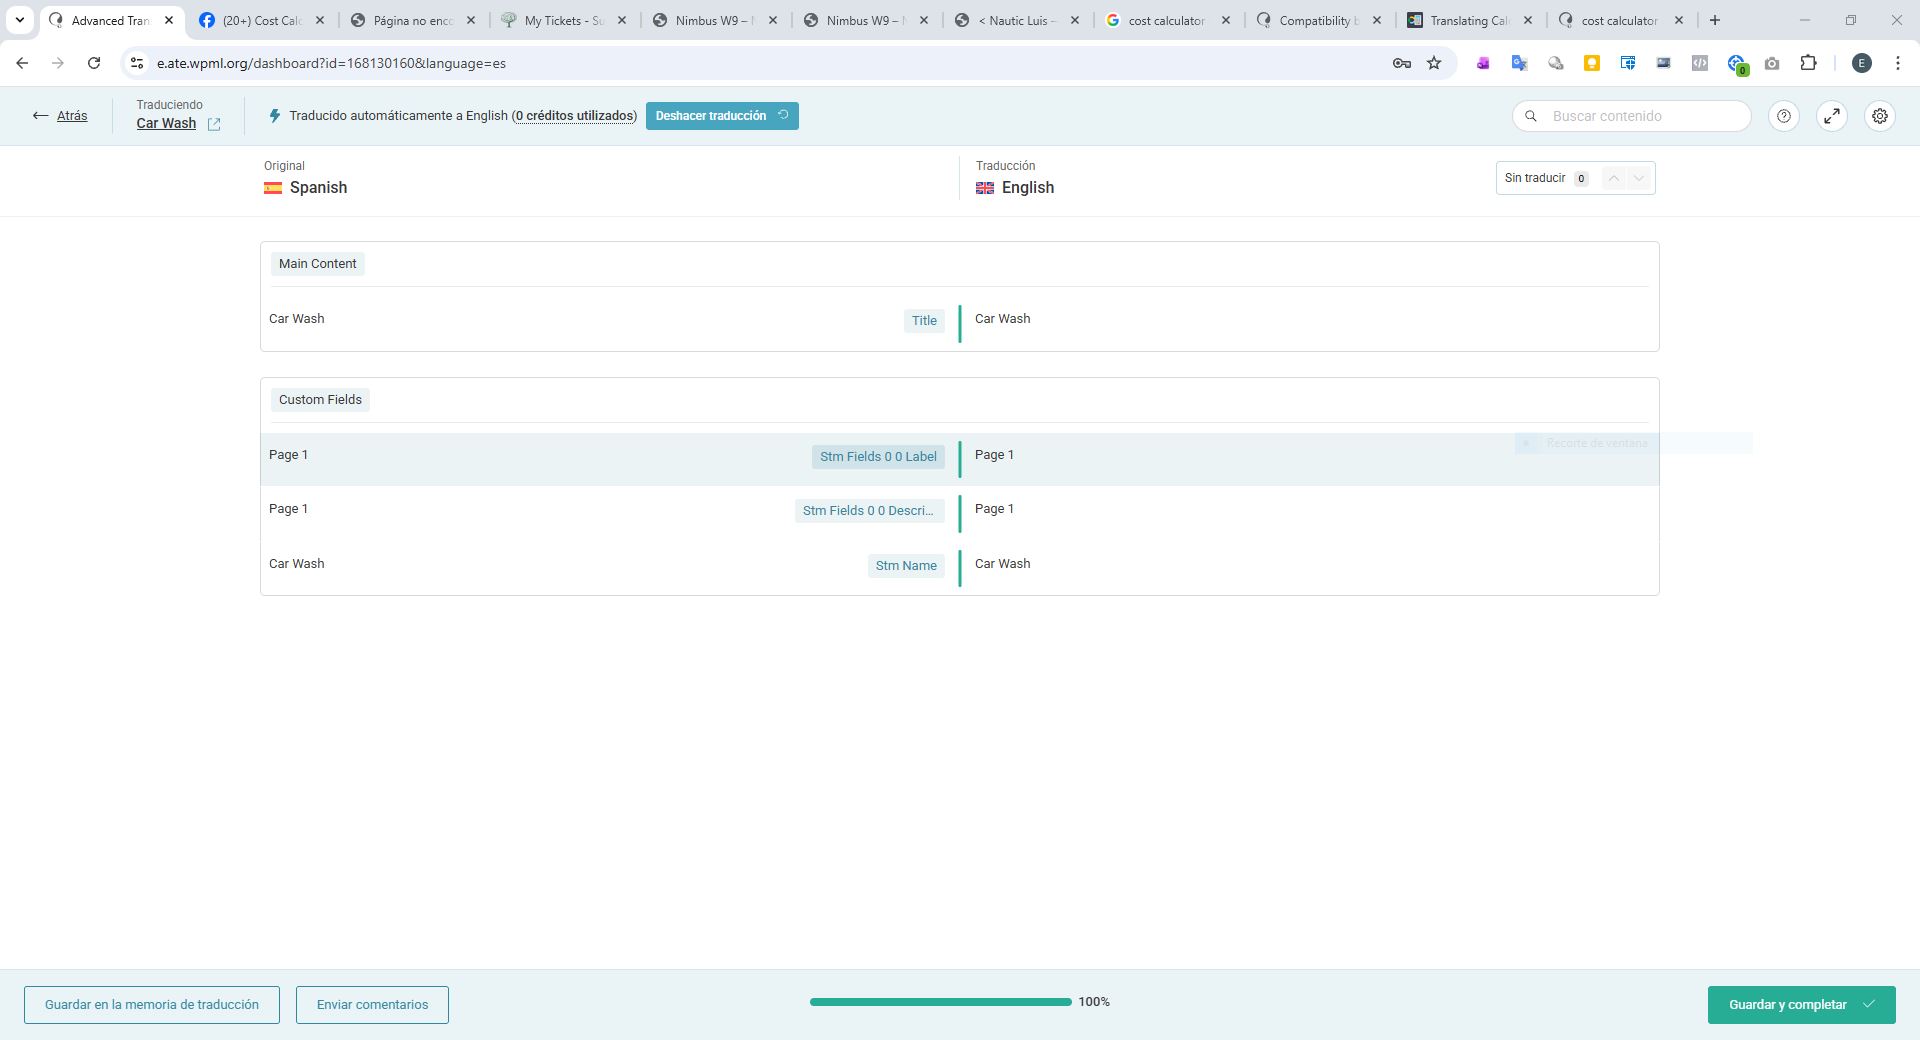Screen dimensions: 1920x1040
Task: Click the Atrás back link
Action: click(60, 116)
